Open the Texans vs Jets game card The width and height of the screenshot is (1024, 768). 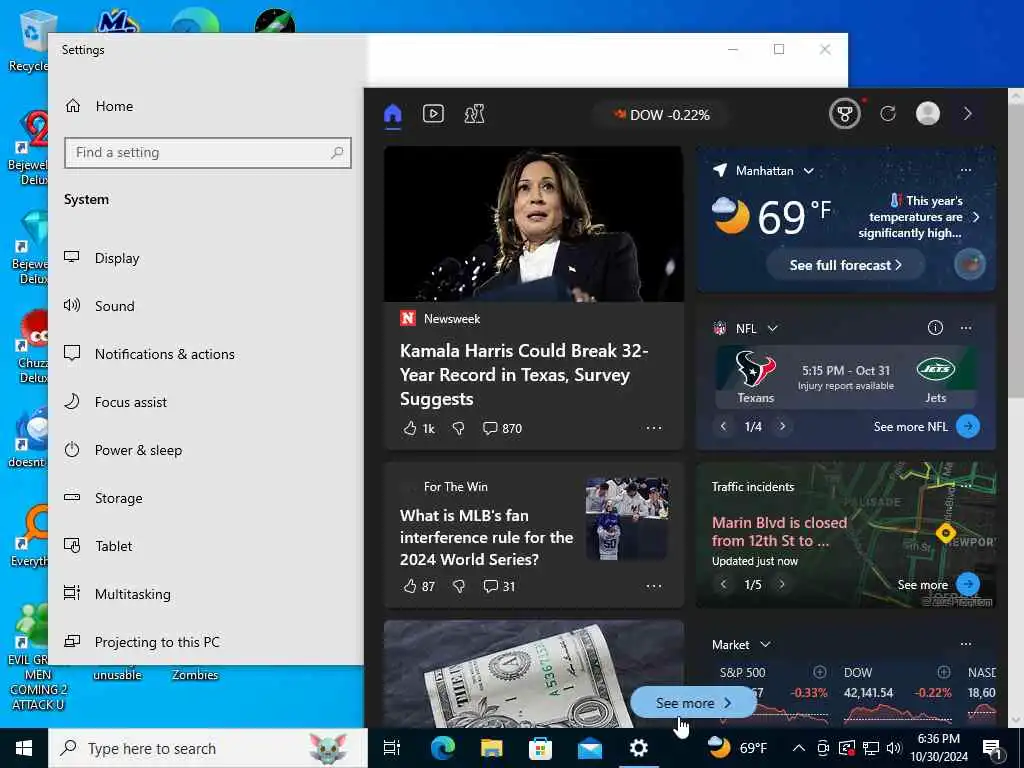pos(846,377)
